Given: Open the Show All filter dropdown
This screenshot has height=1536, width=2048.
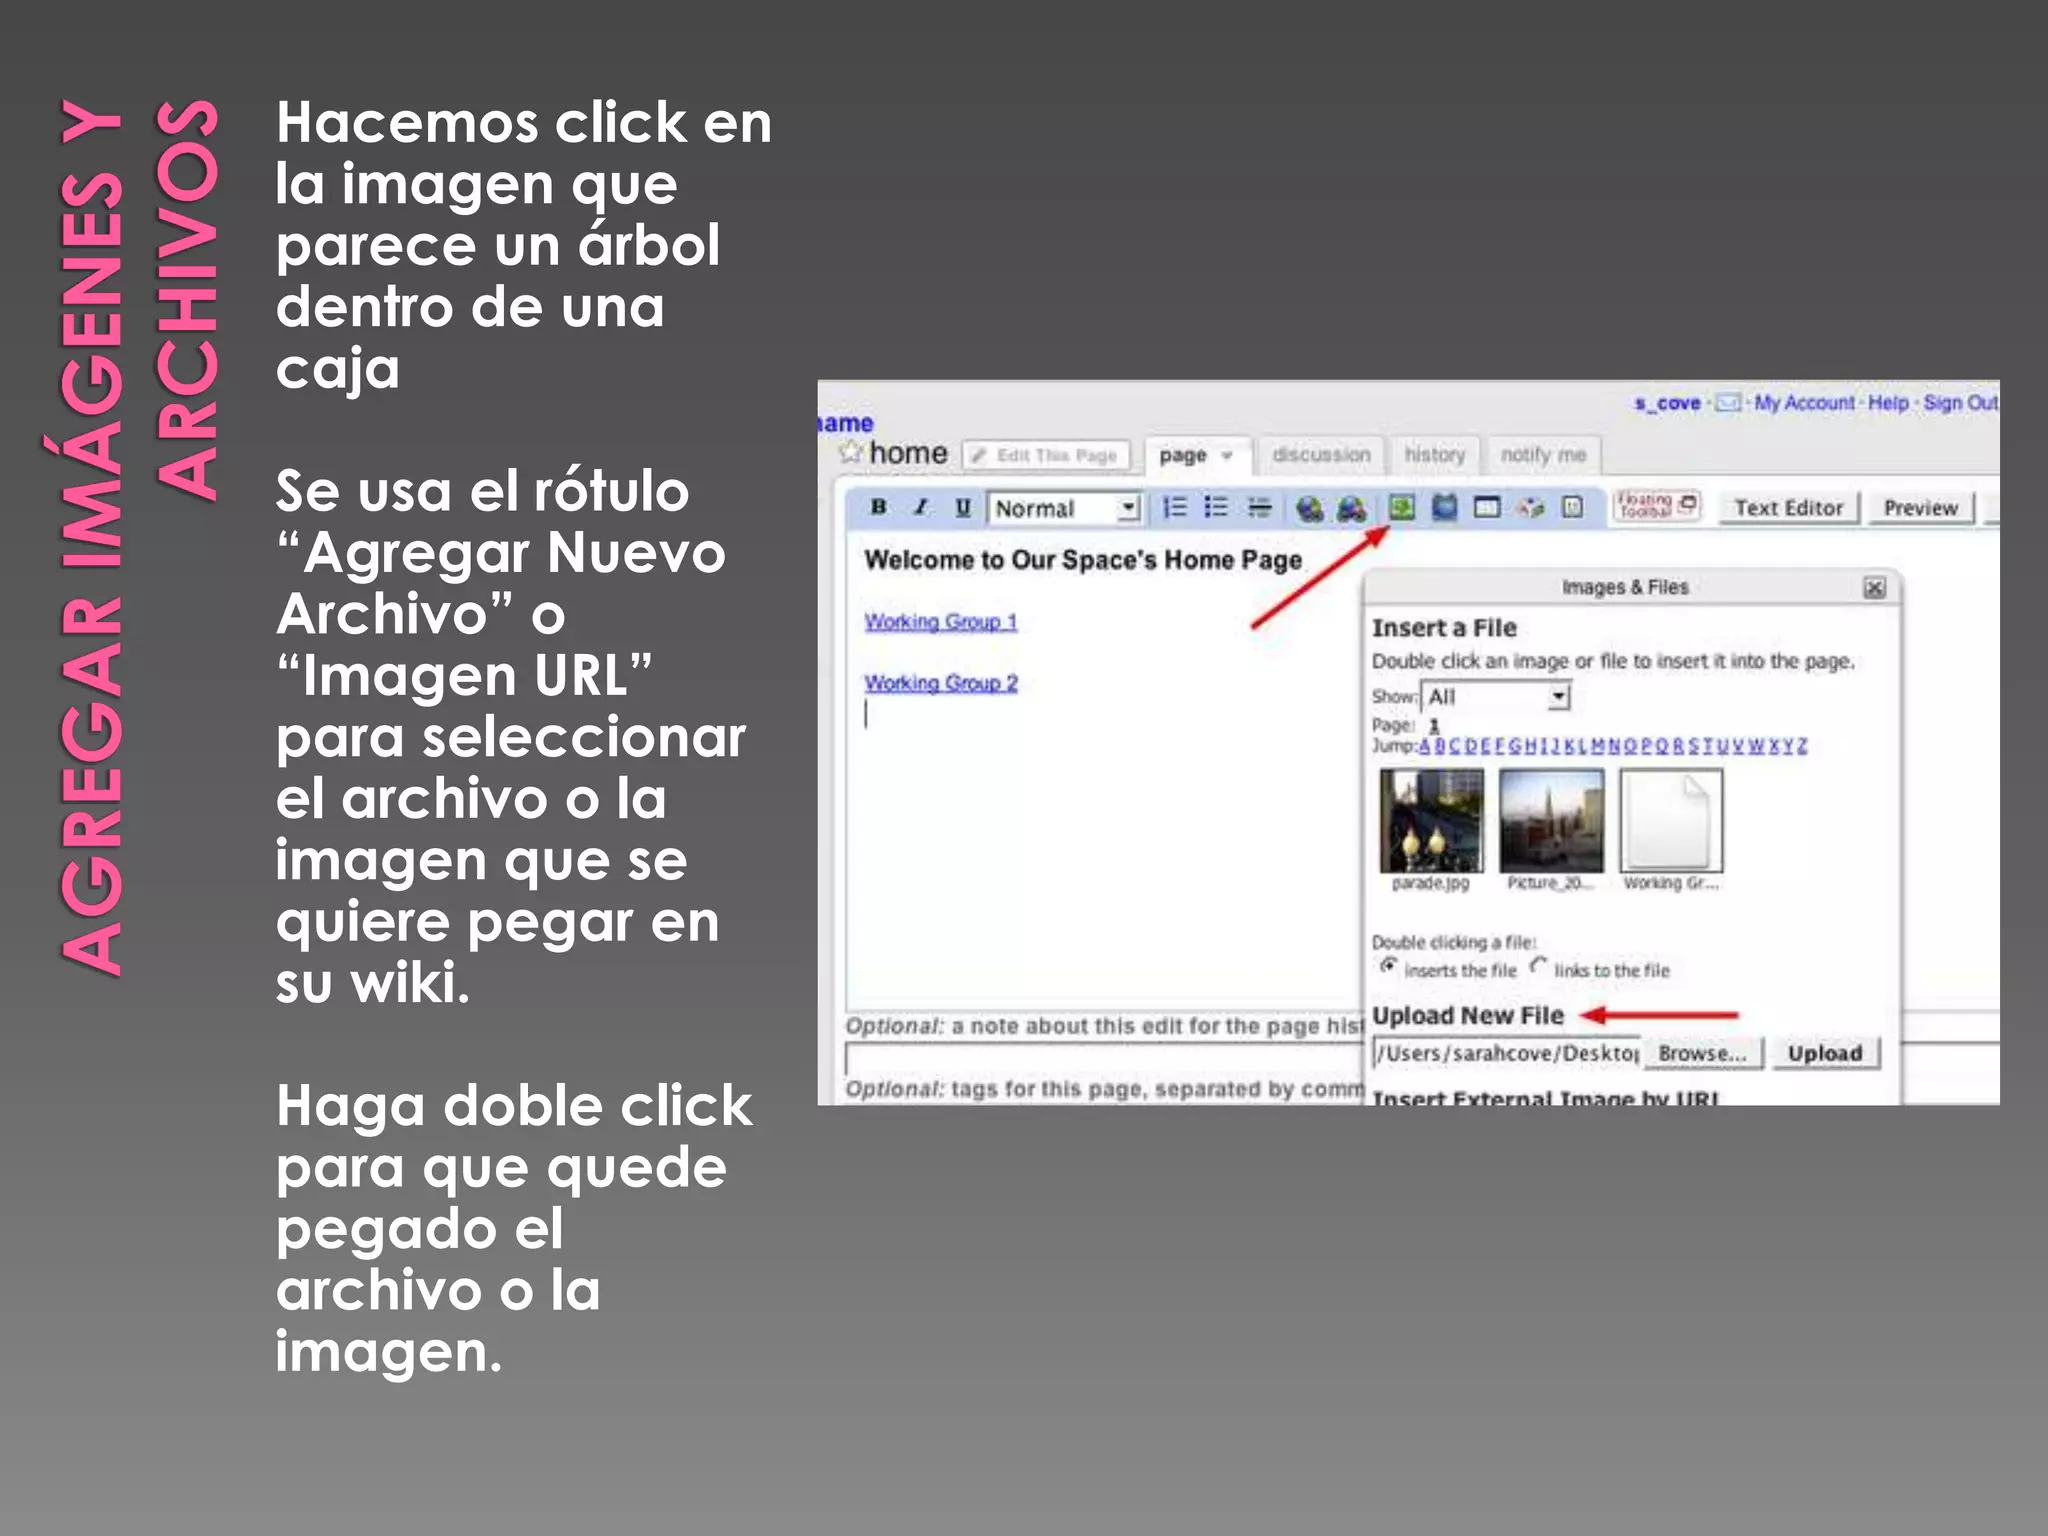Looking at the screenshot, I should [1495, 696].
